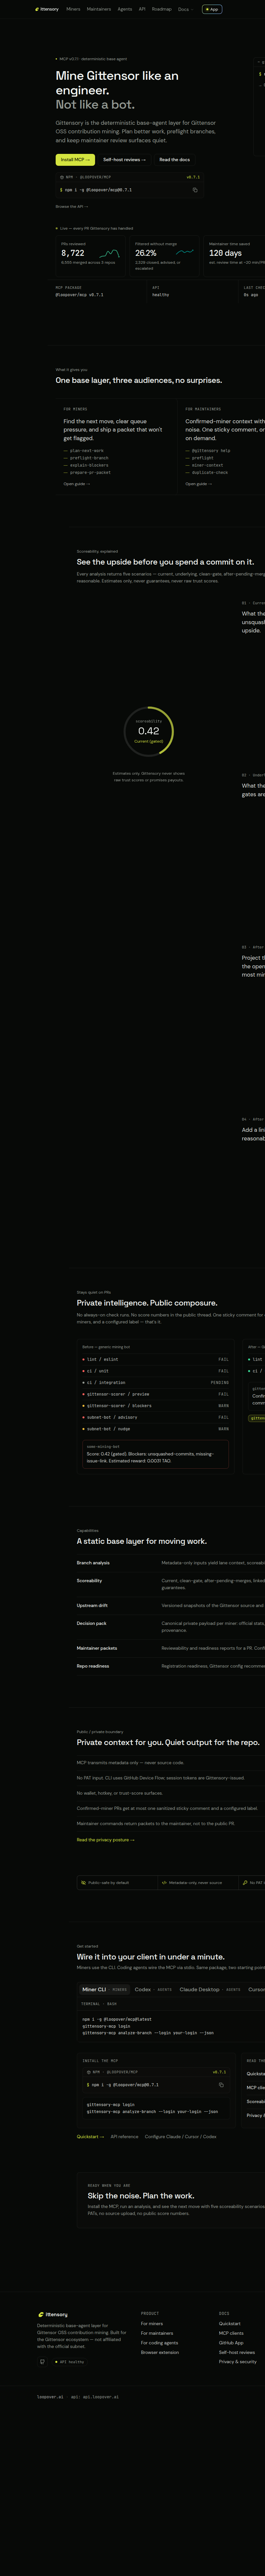Open the guide link in the For Miners card
Screen dimensions: 265x2576
coord(77,484)
